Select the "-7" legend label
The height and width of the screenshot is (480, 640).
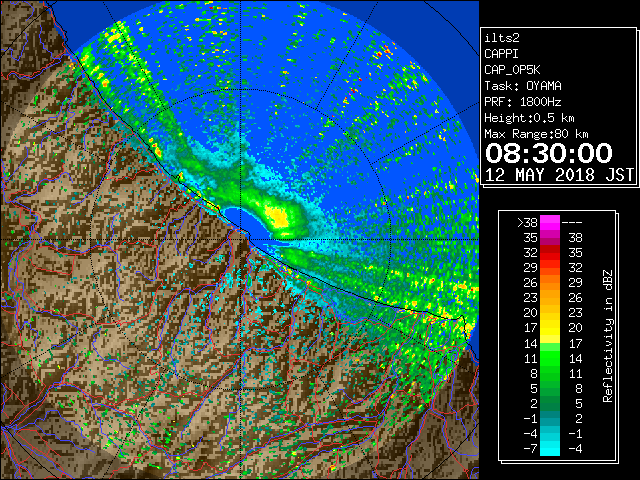click(x=531, y=449)
